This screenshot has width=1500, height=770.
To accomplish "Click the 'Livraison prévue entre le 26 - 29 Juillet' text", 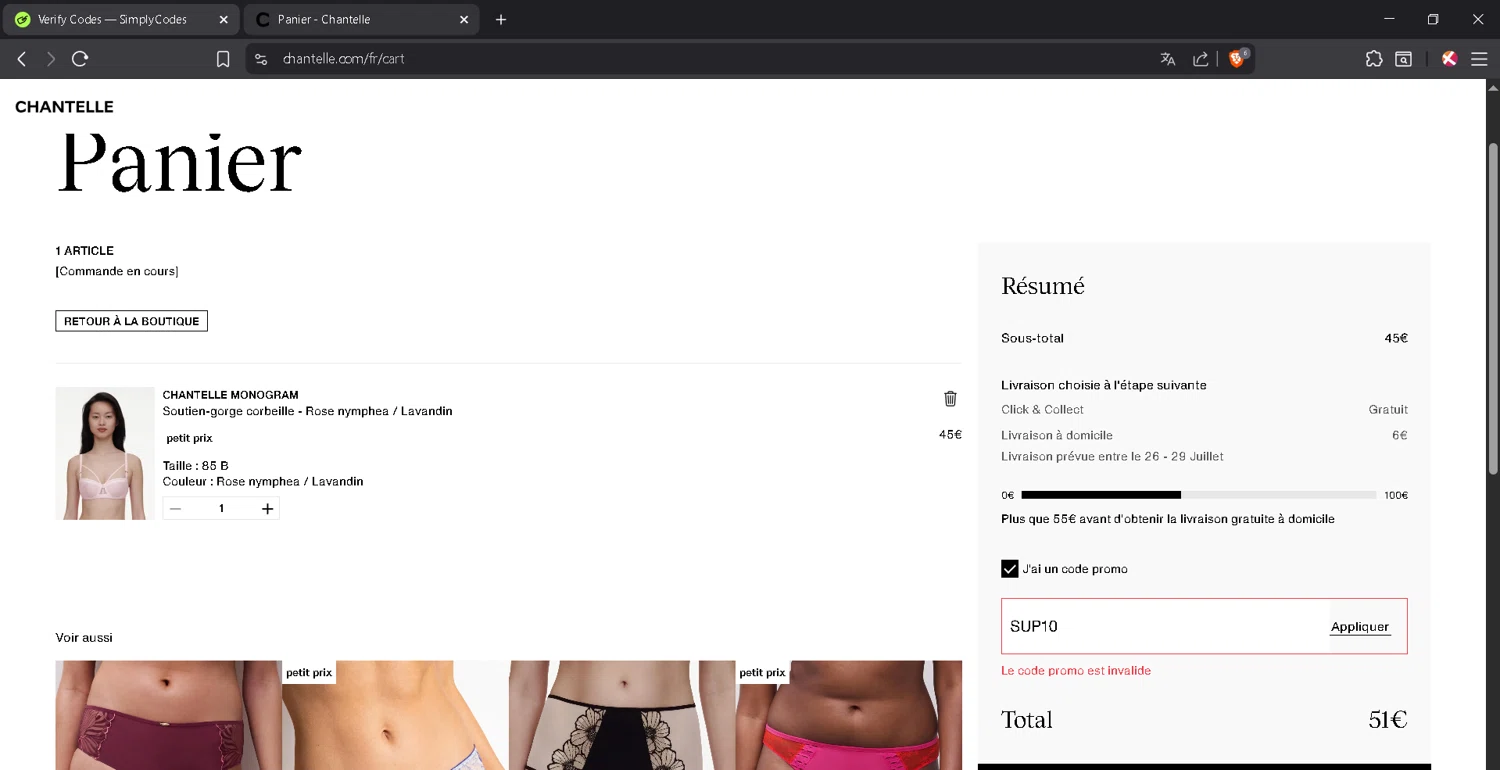I will point(1112,457).
